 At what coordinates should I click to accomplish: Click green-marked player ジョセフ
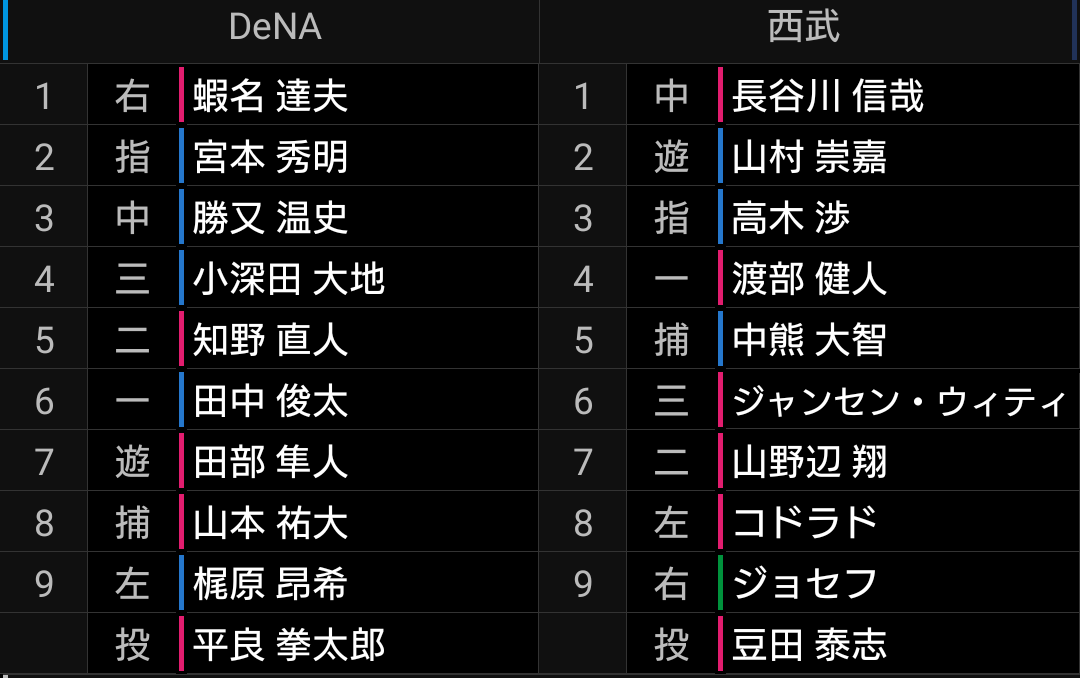click(x=804, y=584)
